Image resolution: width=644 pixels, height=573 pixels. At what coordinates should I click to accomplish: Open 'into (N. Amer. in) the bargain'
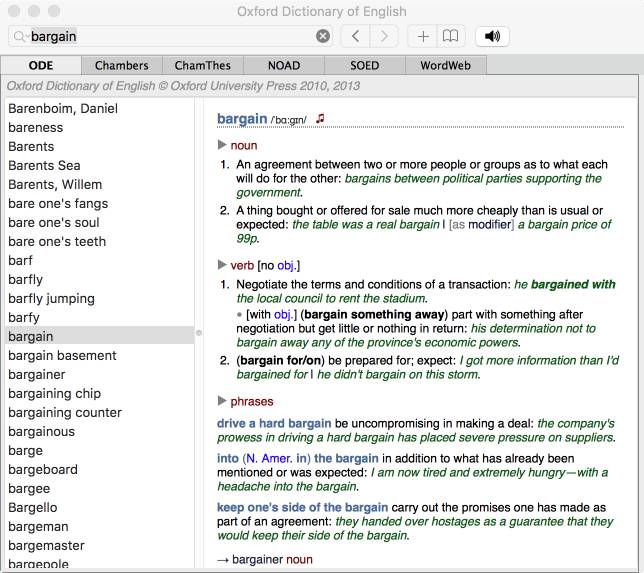pos(298,458)
